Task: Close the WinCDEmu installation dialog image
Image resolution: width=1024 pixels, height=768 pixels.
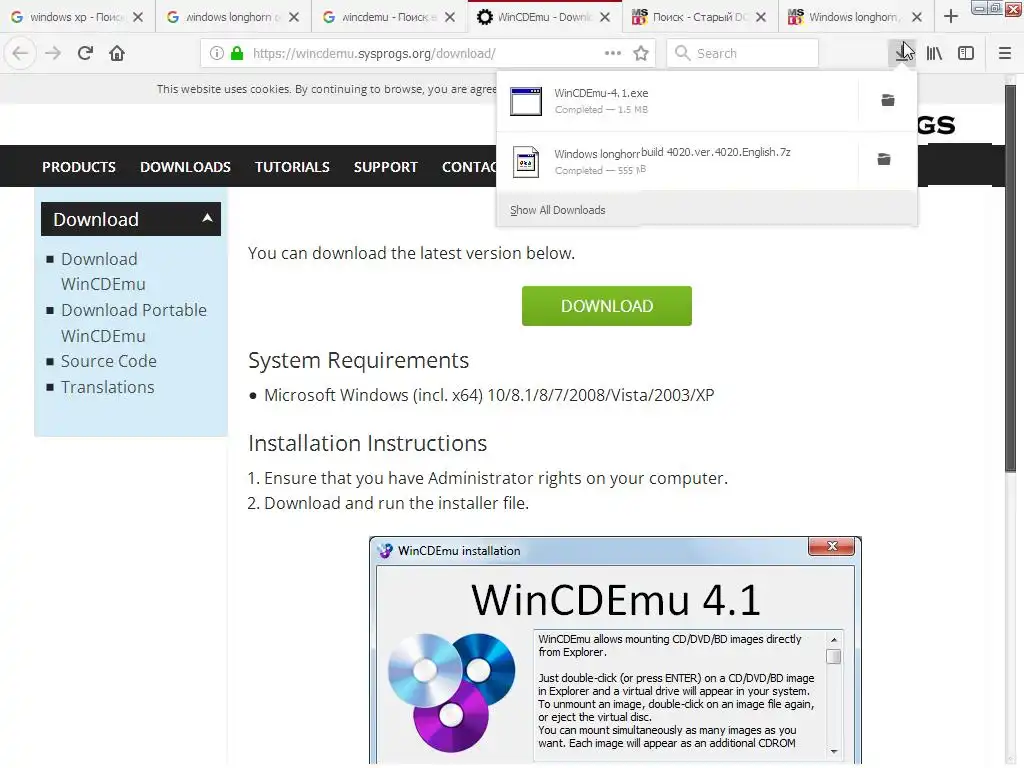Action: [x=831, y=547]
